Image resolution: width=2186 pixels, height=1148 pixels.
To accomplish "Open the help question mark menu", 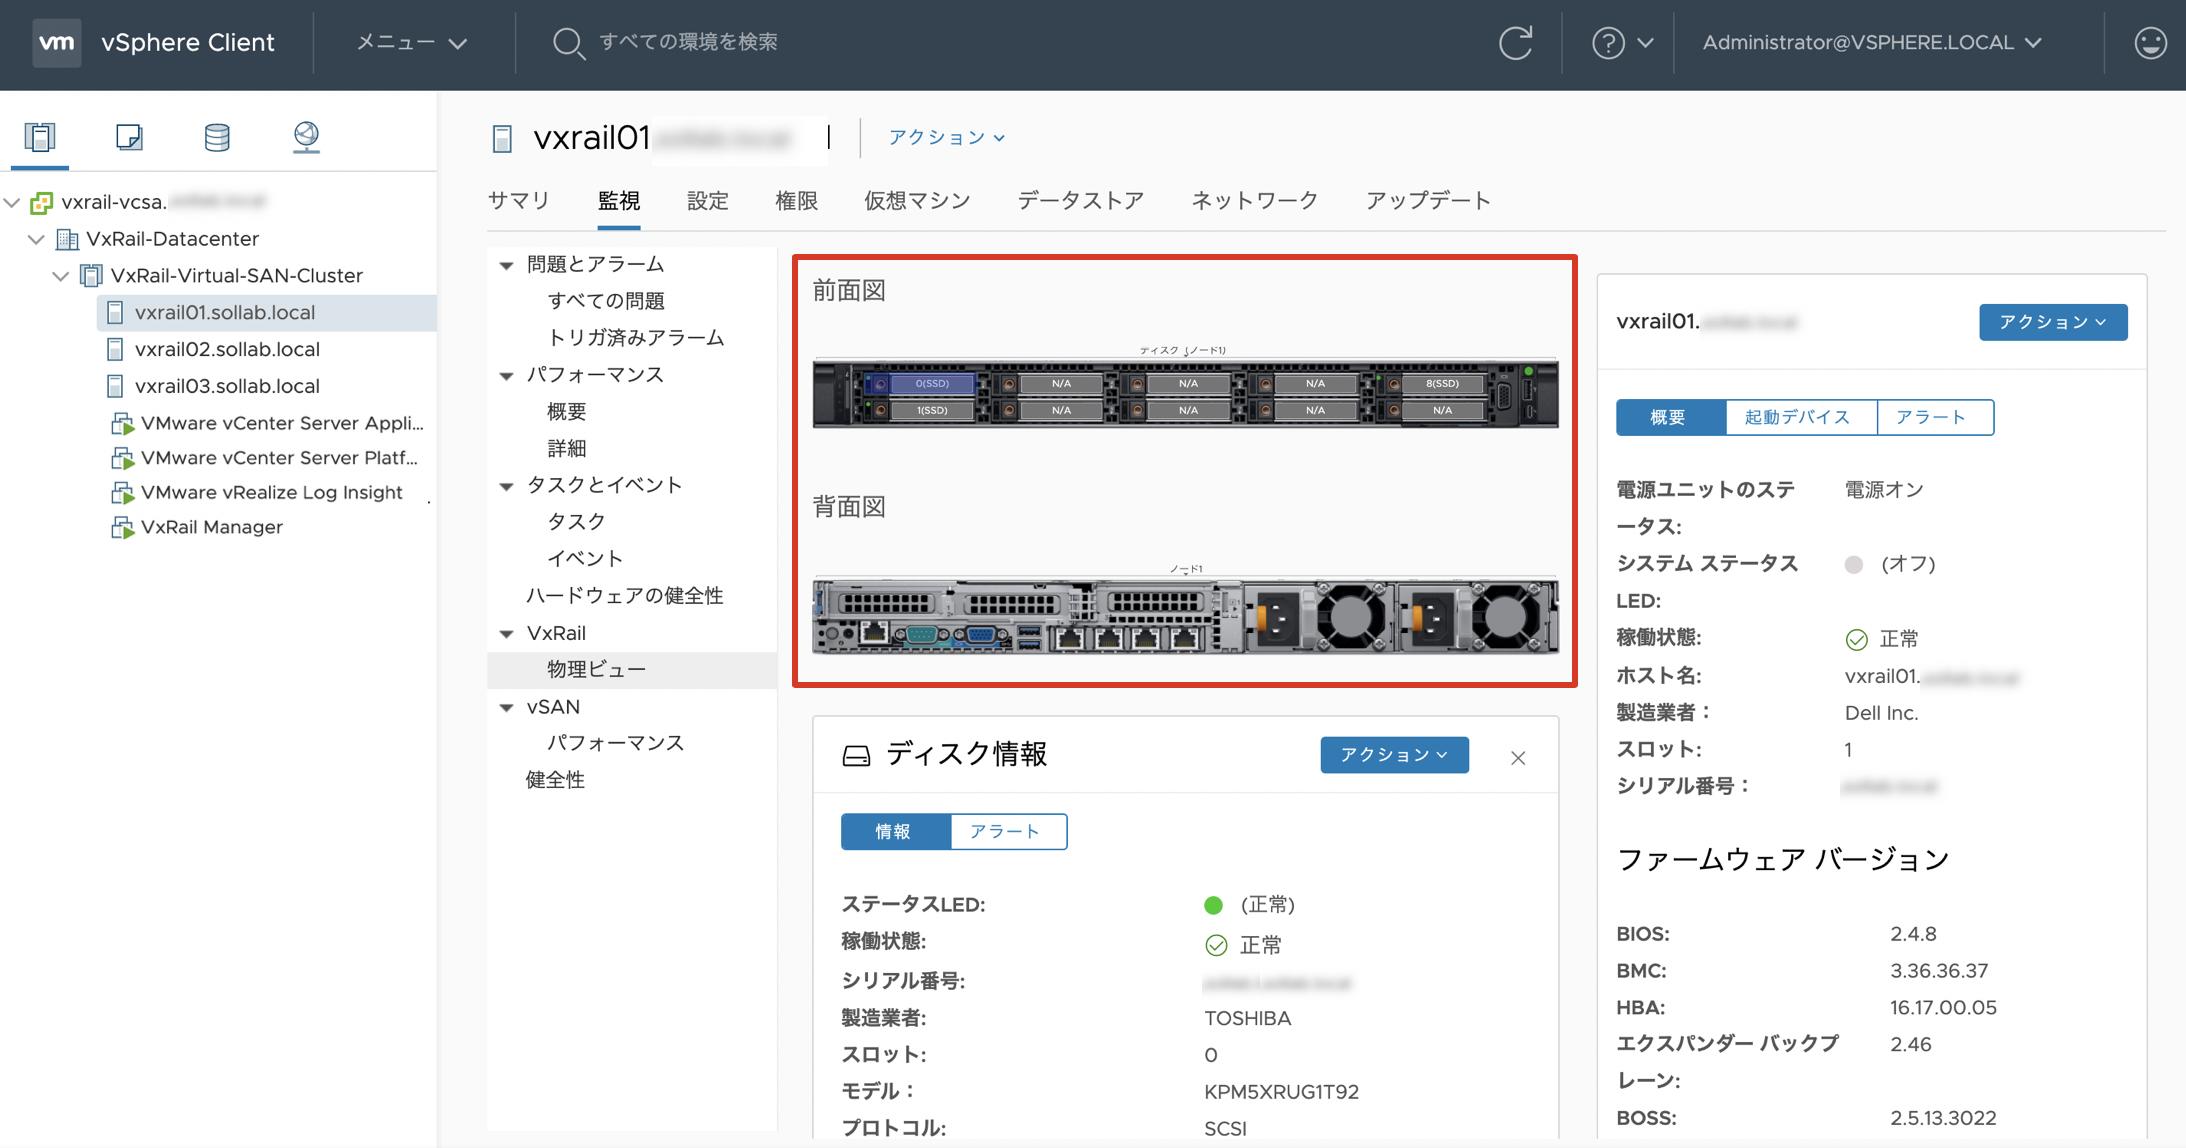I will pos(1621,43).
